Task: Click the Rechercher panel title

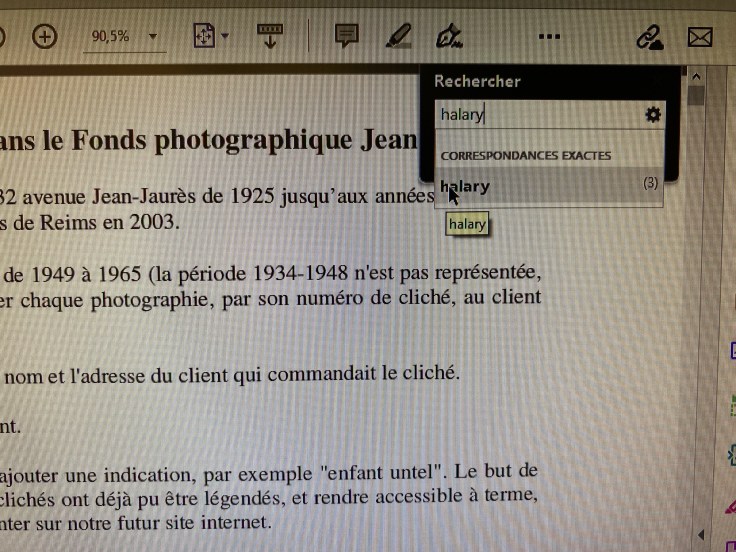Action: (x=477, y=82)
